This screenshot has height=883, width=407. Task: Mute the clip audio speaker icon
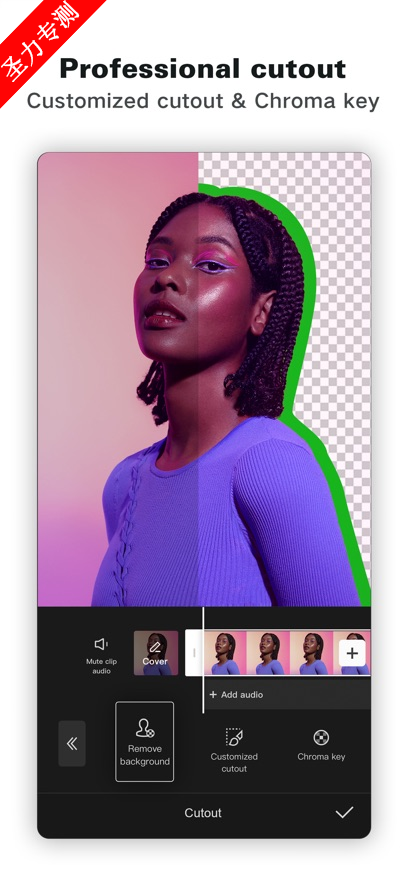coord(101,644)
